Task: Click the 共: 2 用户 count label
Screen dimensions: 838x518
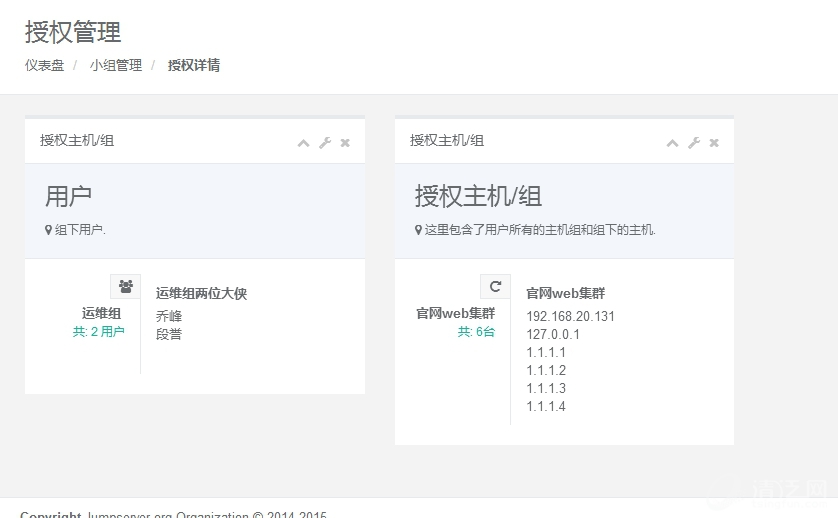Action: (98, 331)
